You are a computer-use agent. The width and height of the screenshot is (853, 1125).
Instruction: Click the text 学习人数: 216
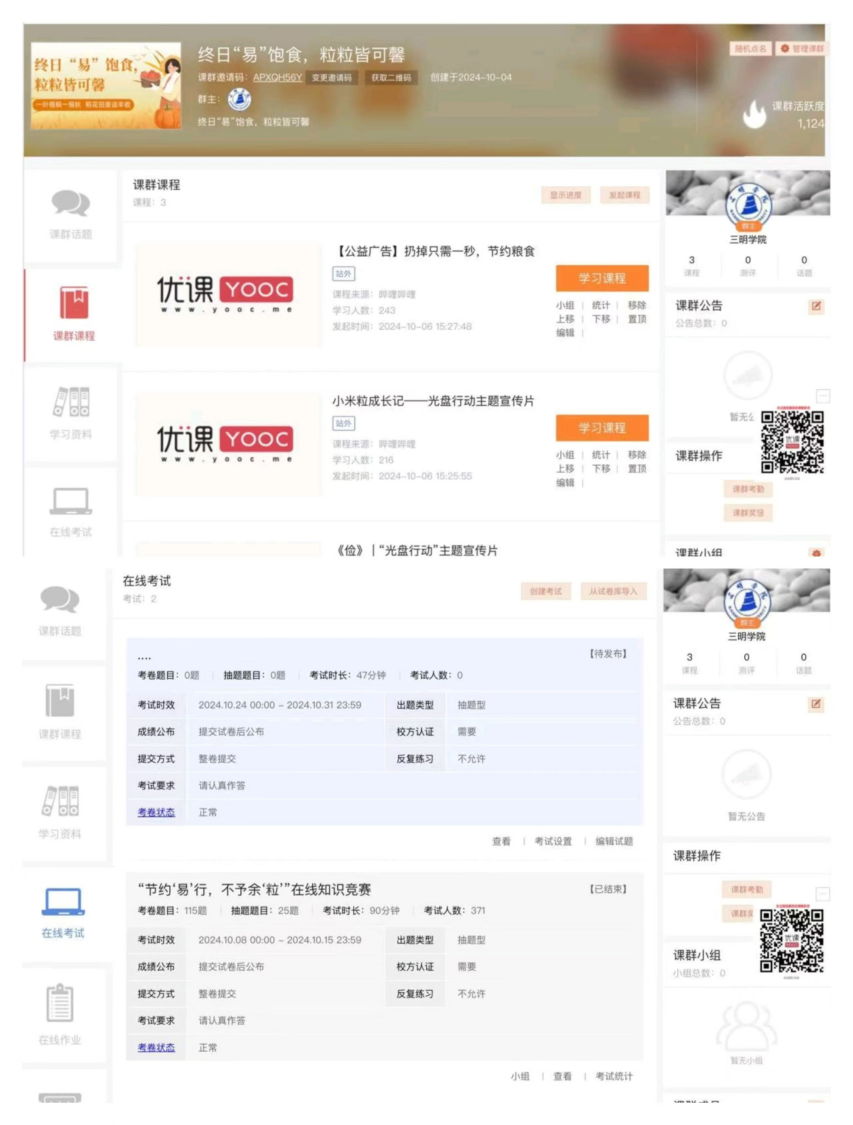pyautogui.click(x=363, y=459)
